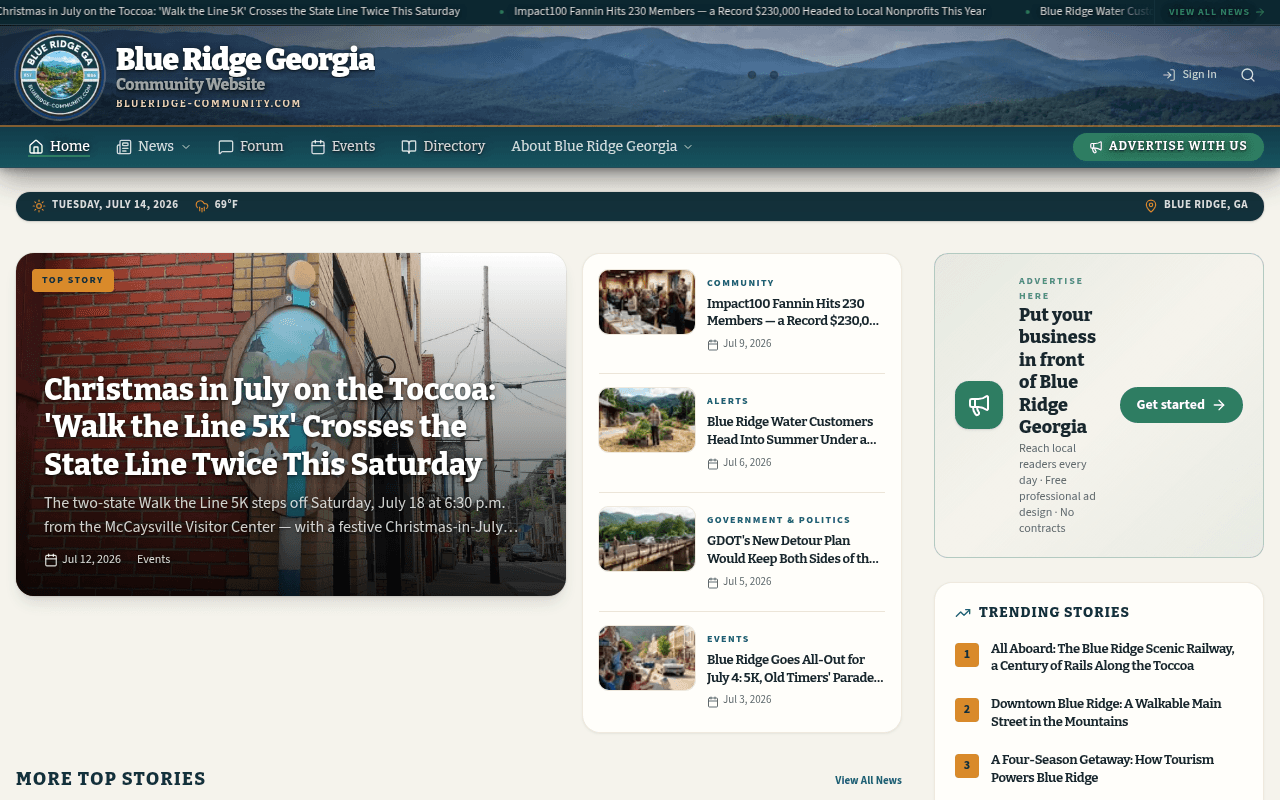Open the Directory nav item

point(443,146)
